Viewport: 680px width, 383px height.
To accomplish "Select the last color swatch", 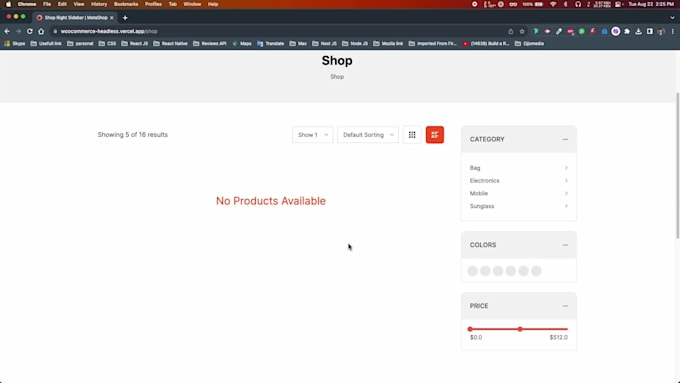I will [536, 271].
